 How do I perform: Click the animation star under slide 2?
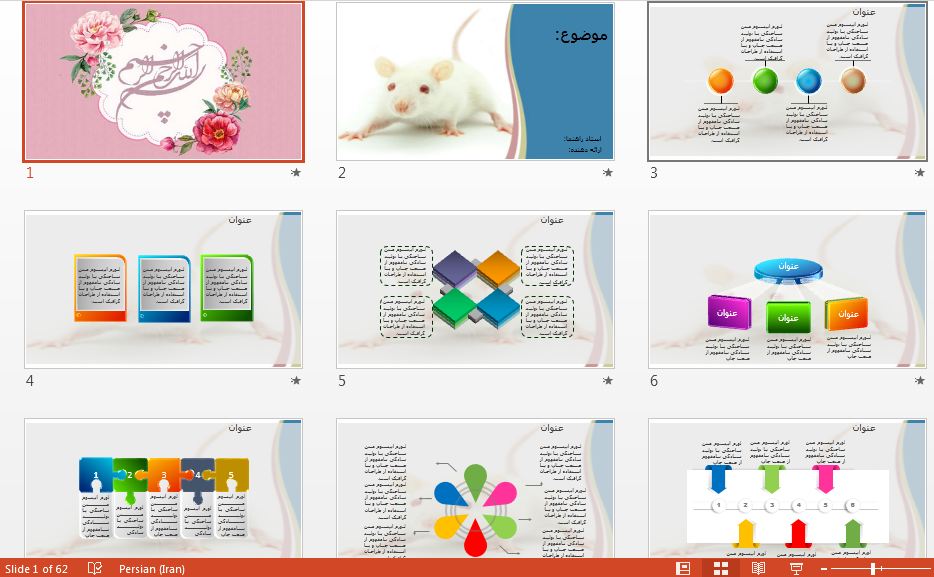607,173
